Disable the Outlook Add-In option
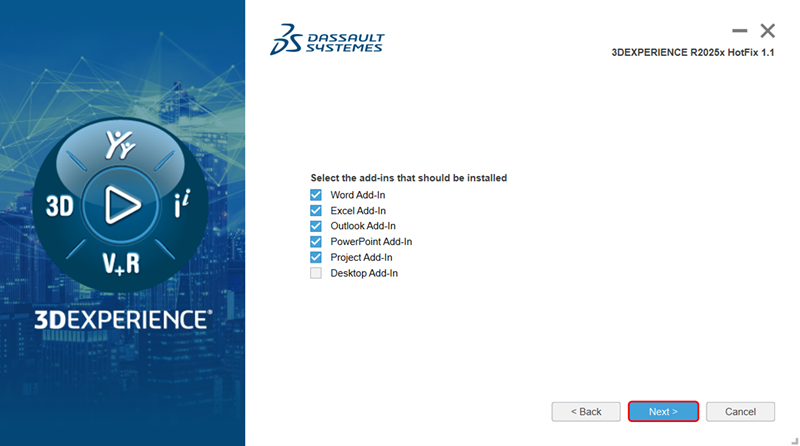 point(316,226)
